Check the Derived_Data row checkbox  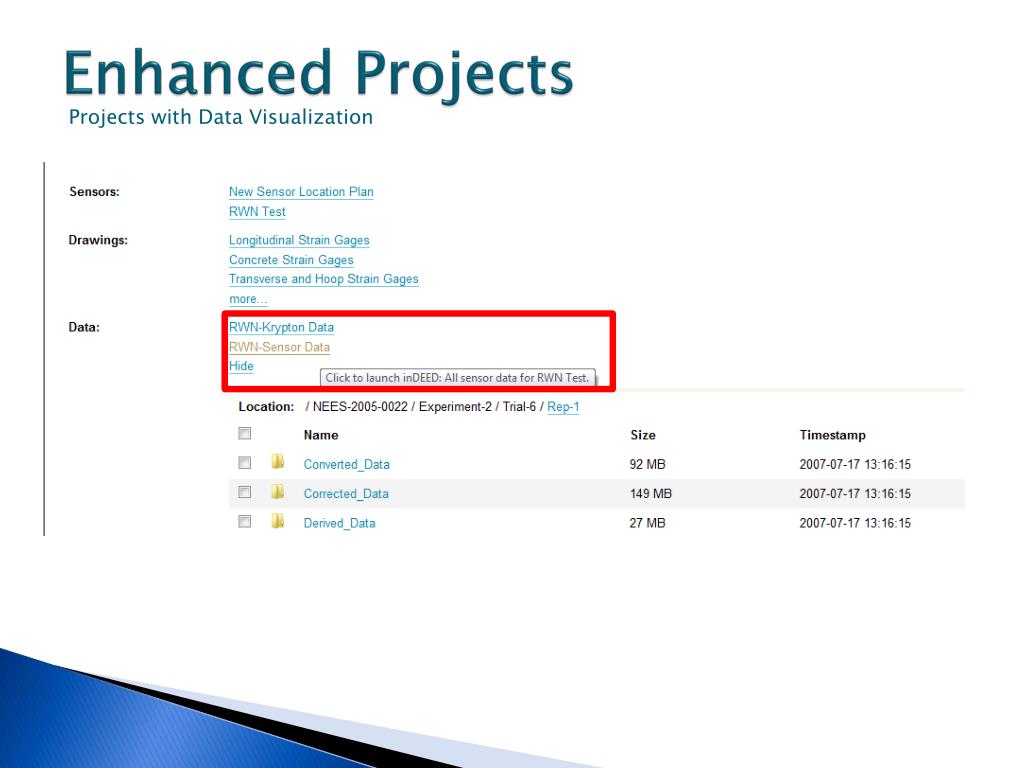(x=245, y=522)
